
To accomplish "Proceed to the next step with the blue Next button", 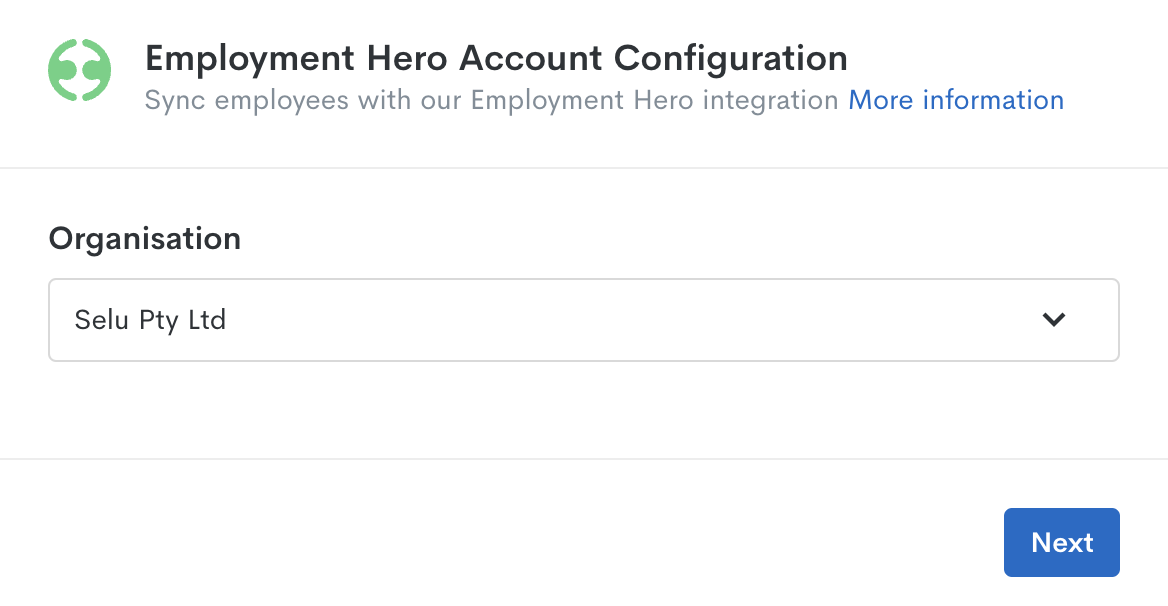I will (1061, 542).
